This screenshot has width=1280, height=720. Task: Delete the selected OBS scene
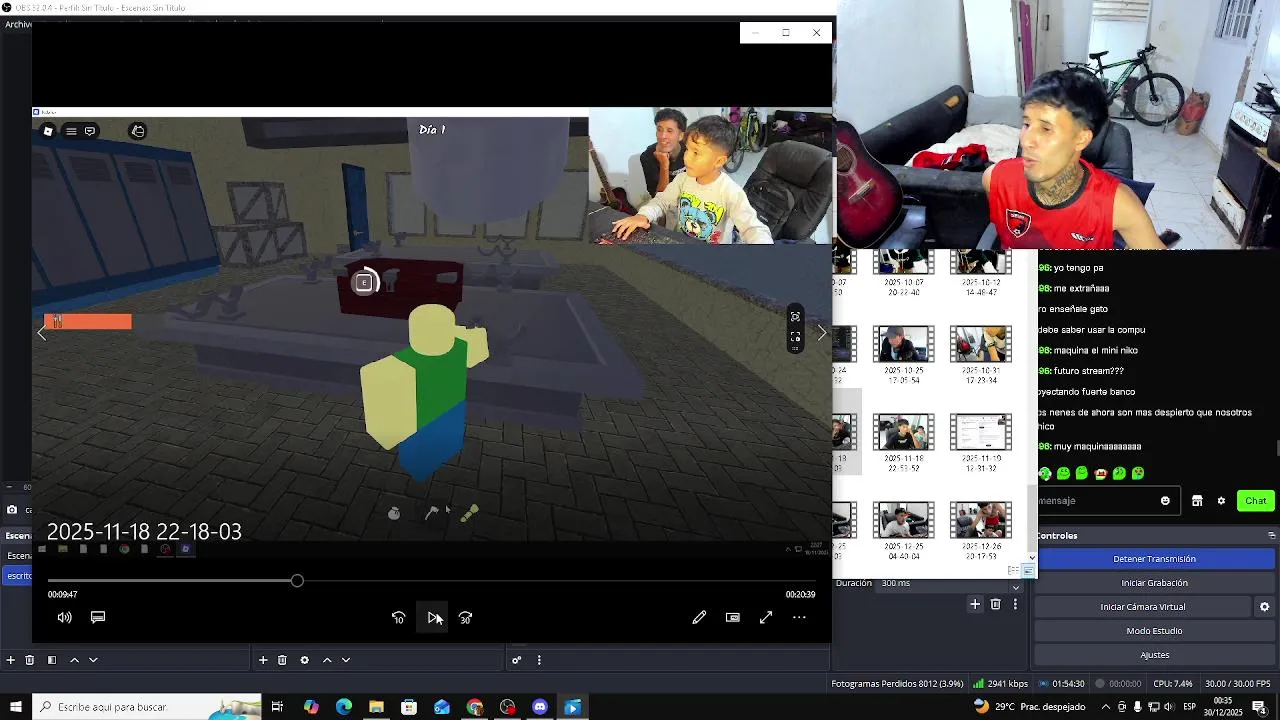click(x=30, y=660)
